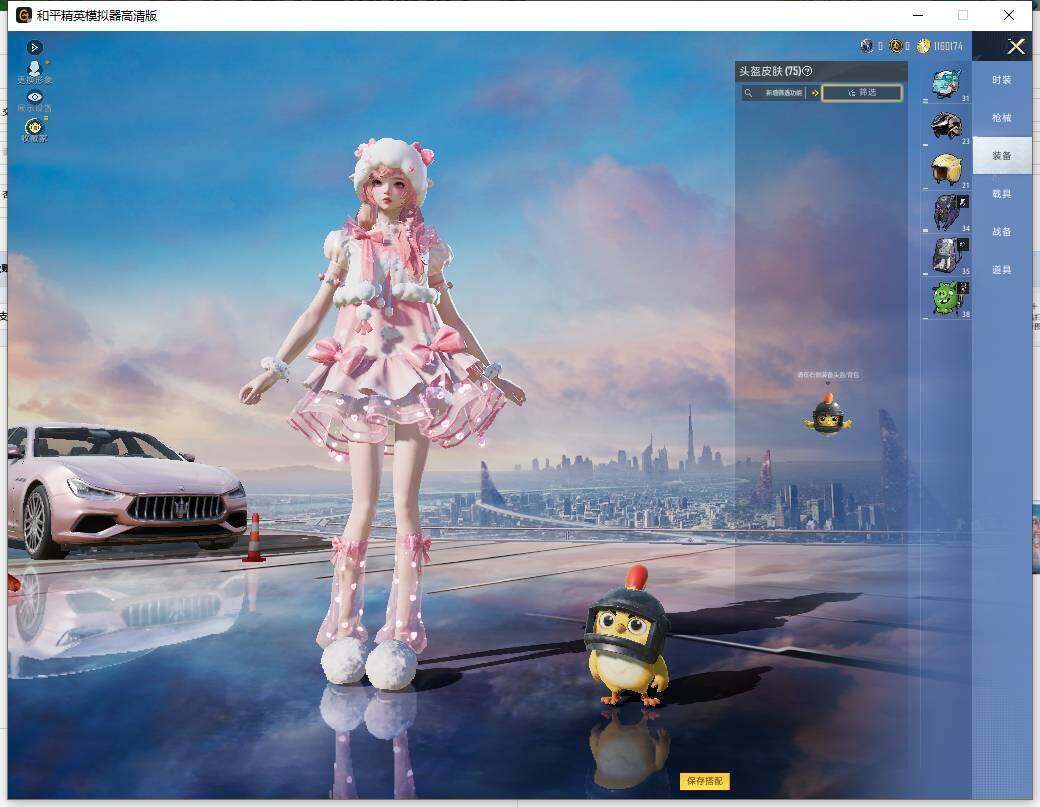1040x807 pixels.
Task: Click the 头盔皮肤 (75) panel title
Action: click(x=770, y=71)
